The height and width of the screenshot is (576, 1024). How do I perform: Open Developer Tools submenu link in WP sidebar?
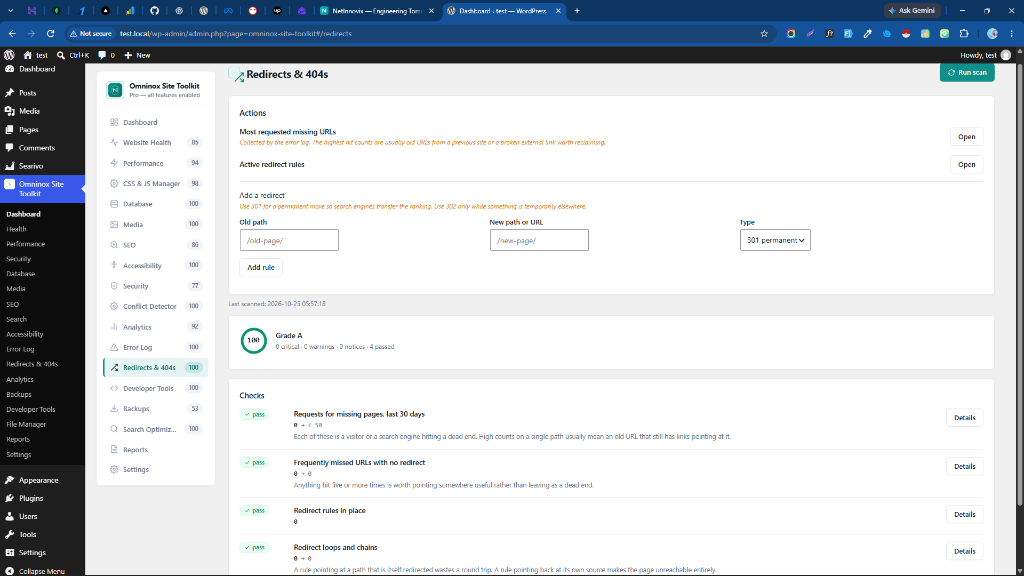click(31, 409)
